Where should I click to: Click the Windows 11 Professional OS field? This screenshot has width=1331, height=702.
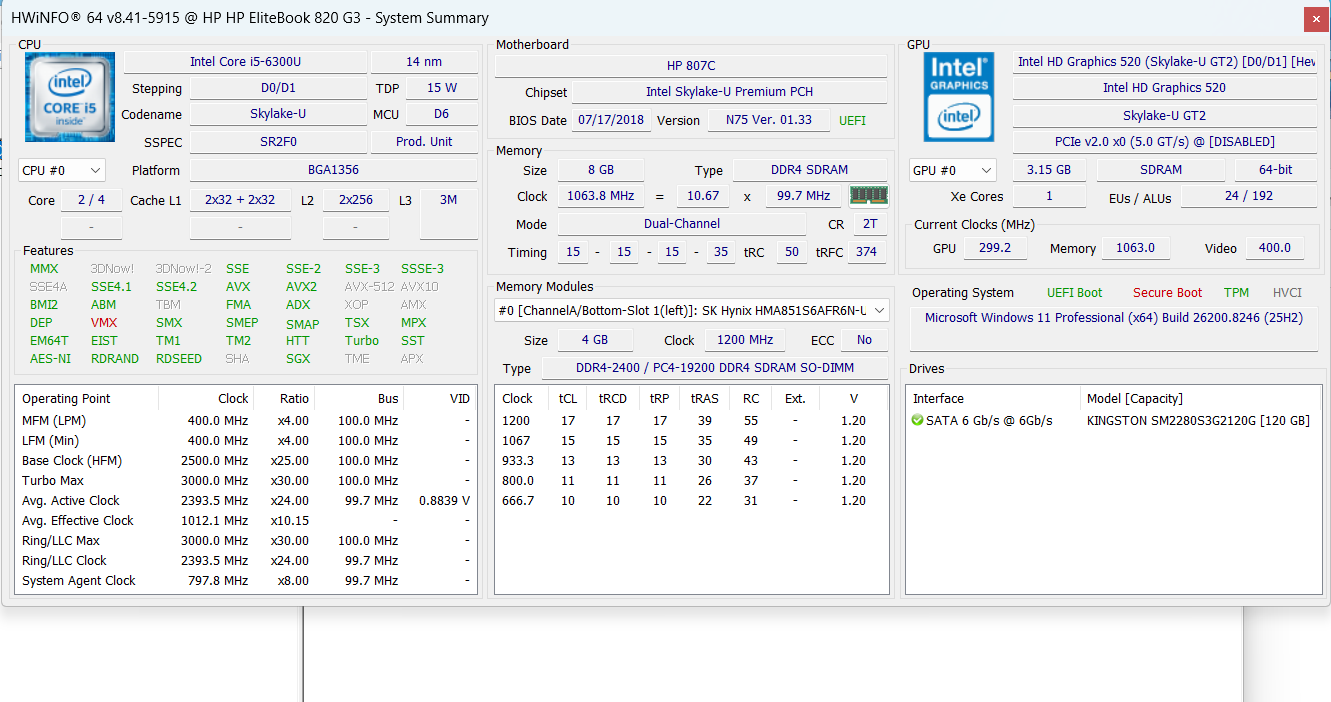(1114, 318)
